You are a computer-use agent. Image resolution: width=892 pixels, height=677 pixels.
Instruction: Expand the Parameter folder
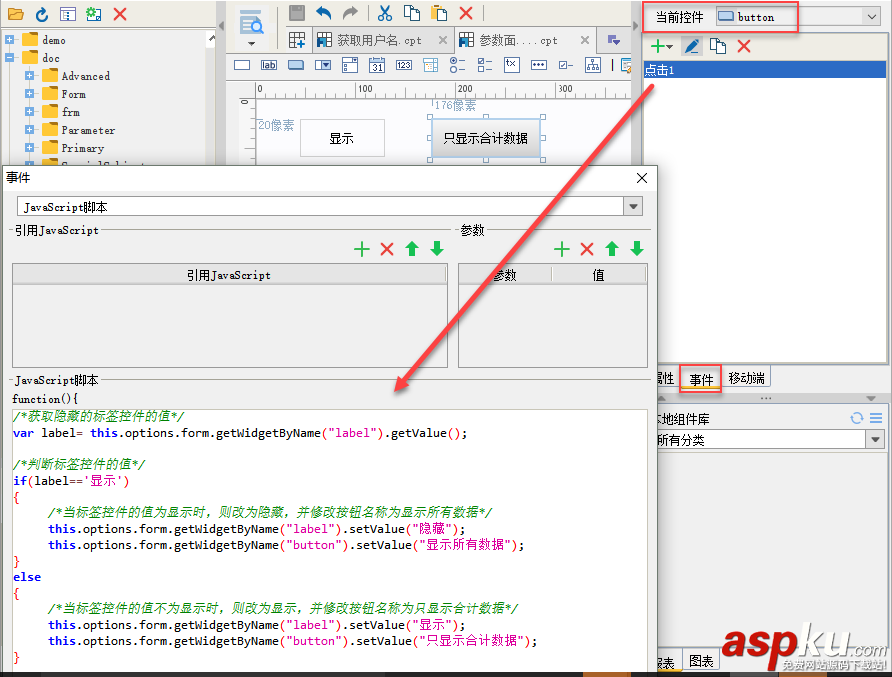[x=30, y=130]
